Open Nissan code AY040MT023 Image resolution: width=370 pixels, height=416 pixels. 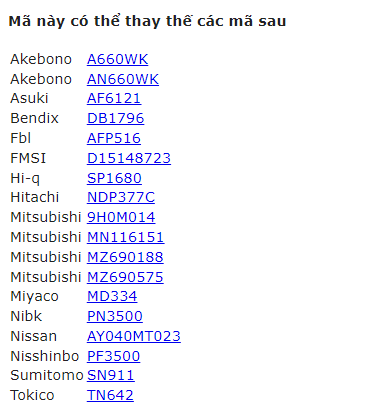click(134, 336)
